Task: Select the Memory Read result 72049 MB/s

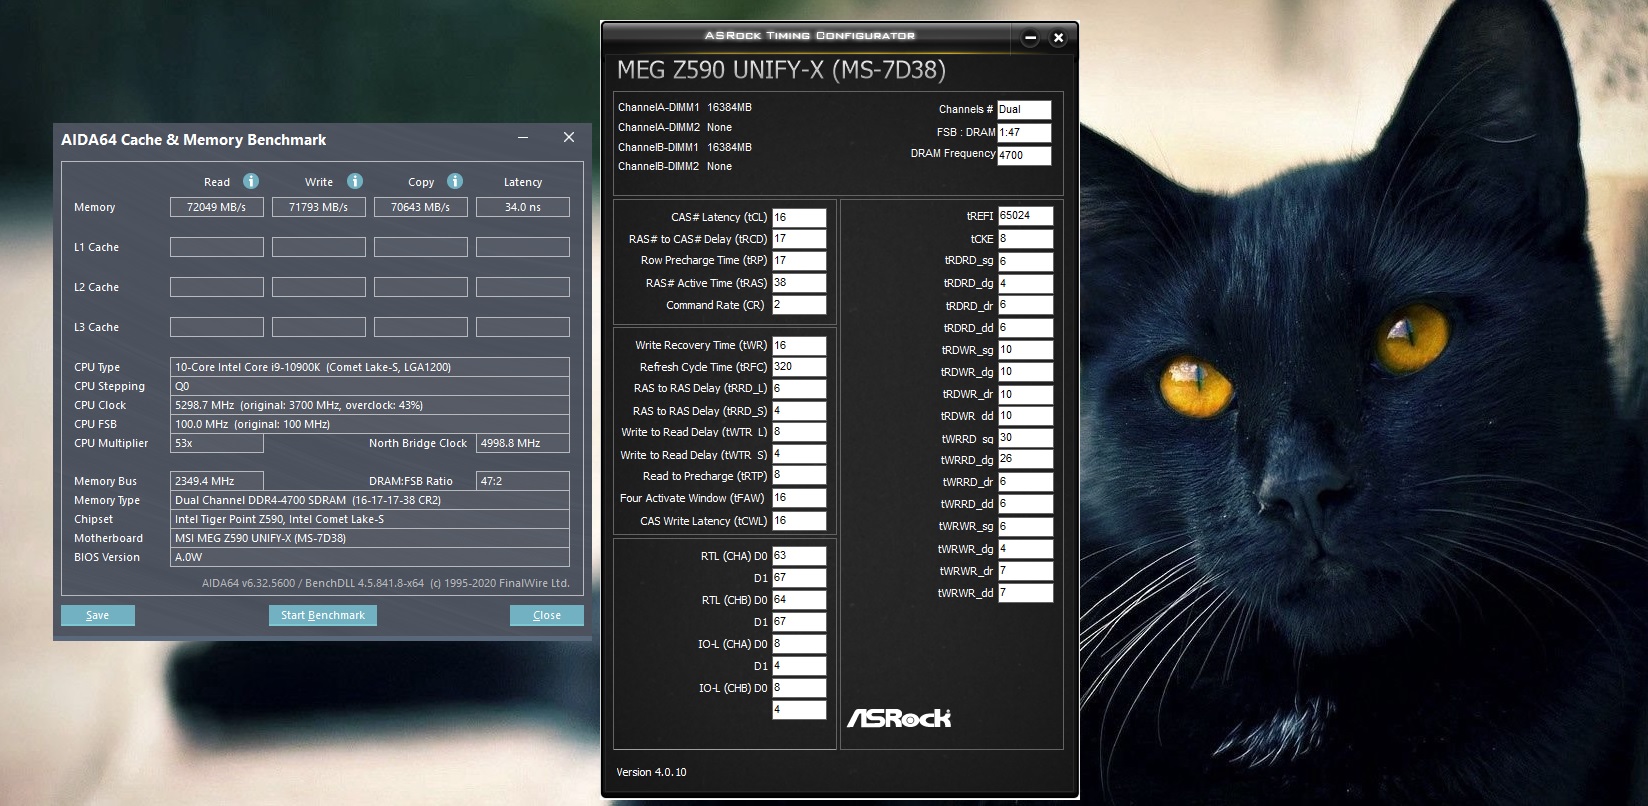Action: (x=217, y=207)
